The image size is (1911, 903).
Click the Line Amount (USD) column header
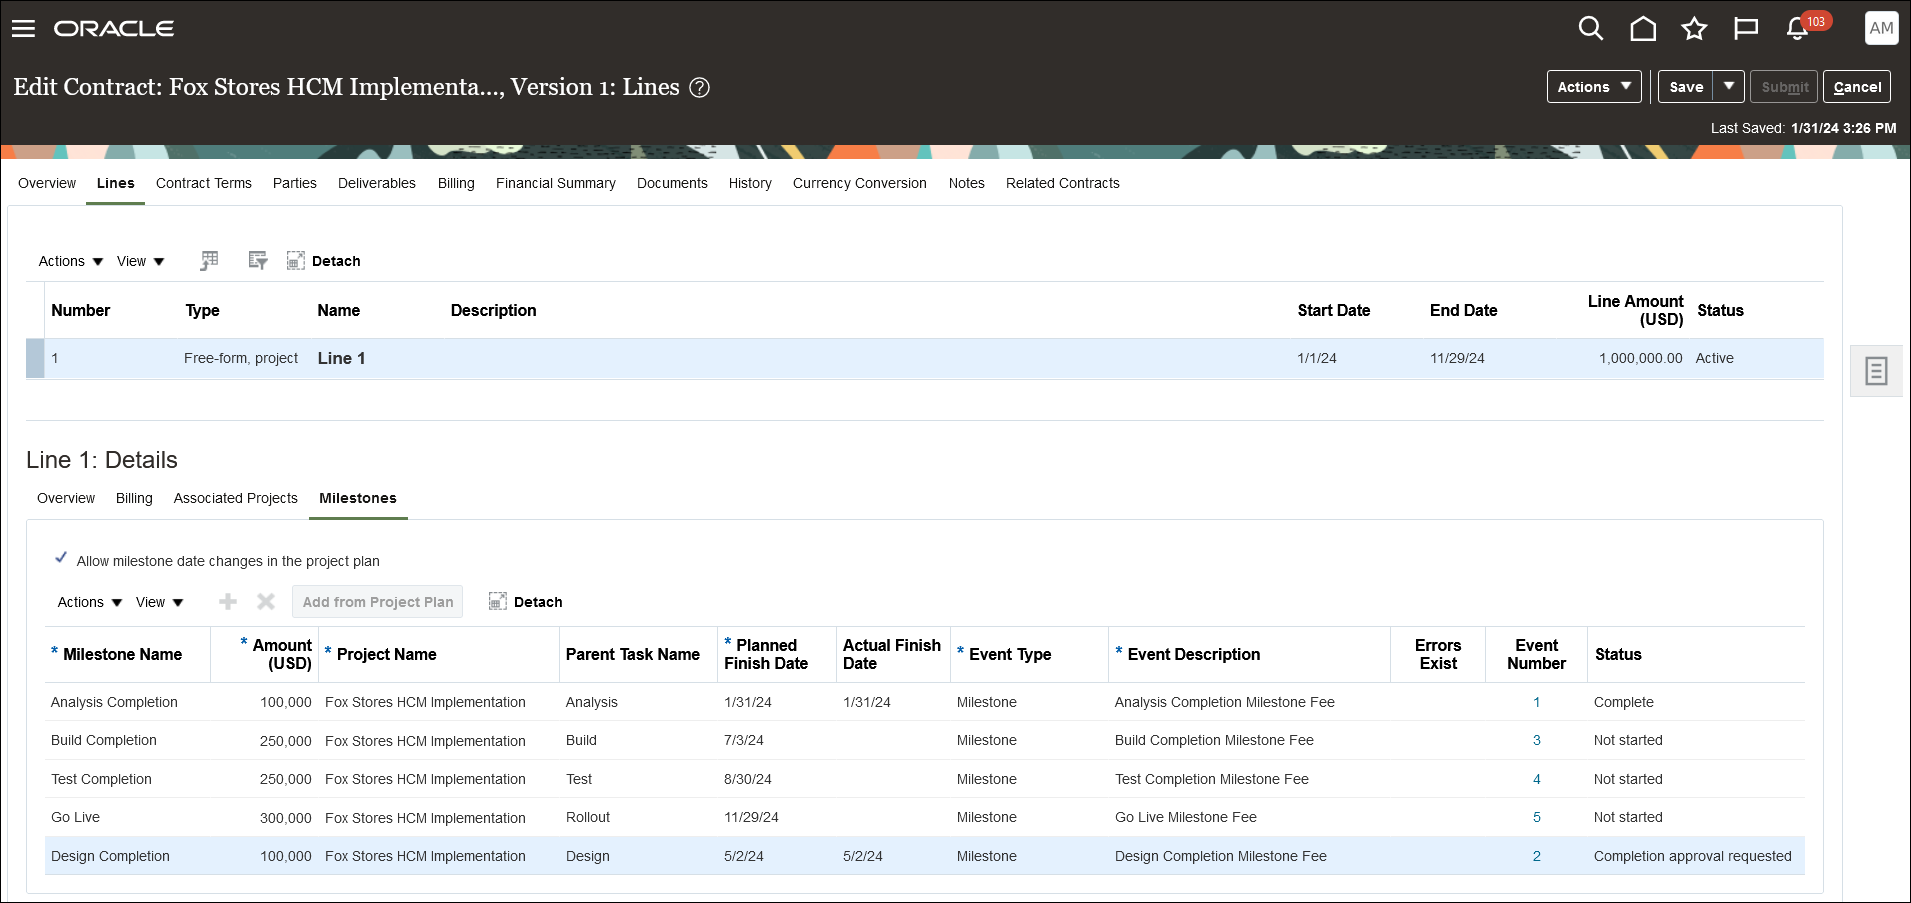[1635, 310]
